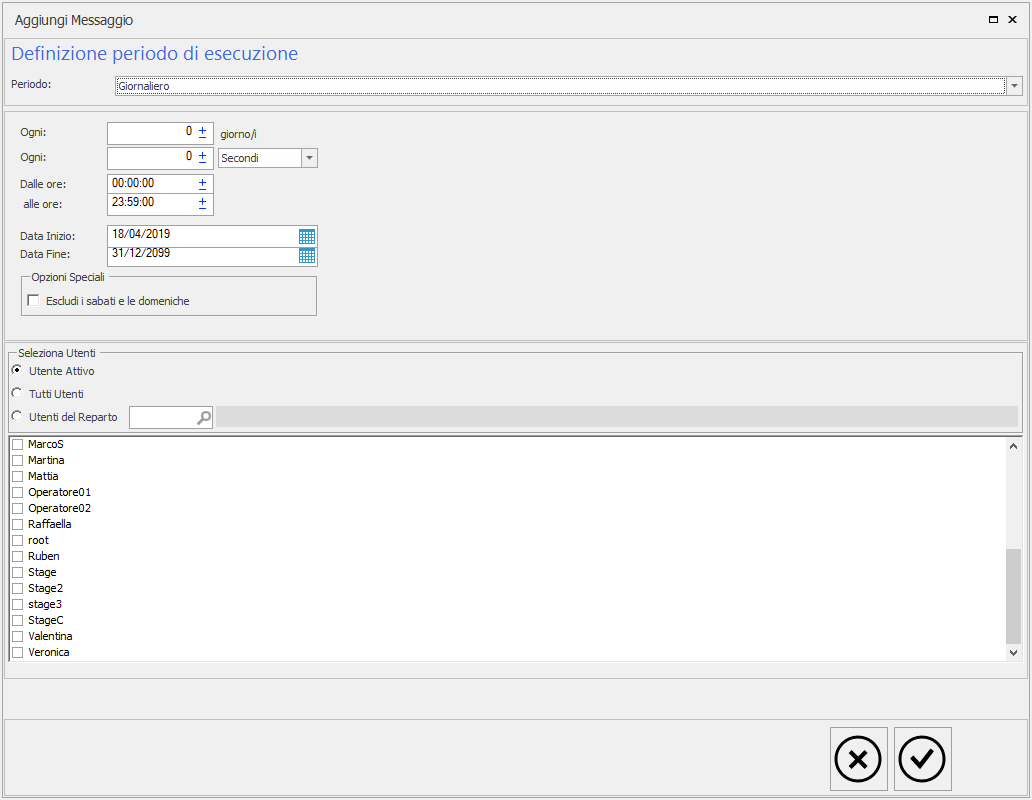Check the Mattia user checkbox

pyautogui.click(x=18, y=476)
